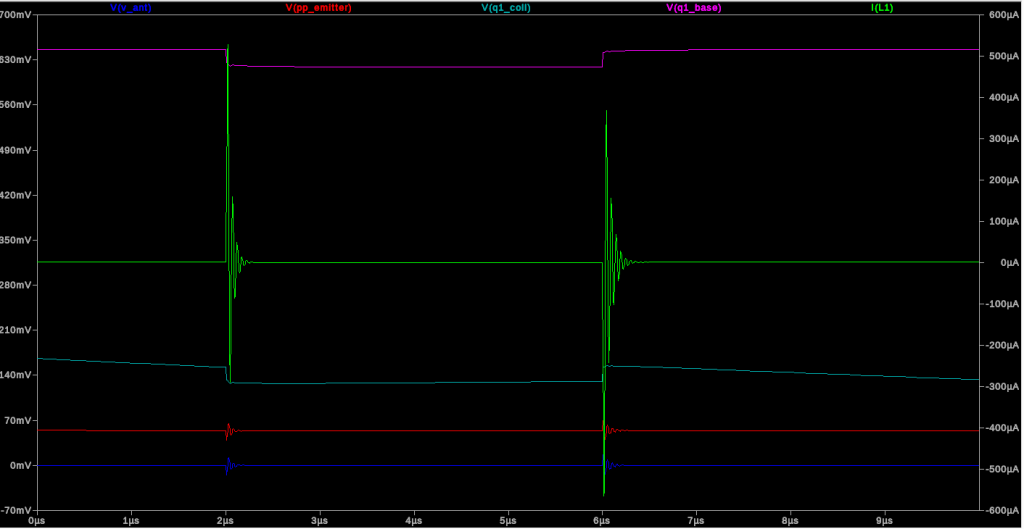Click the 140mV voltage axis label
Viewport: 1024px width, 529px height.
click(17, 376)
